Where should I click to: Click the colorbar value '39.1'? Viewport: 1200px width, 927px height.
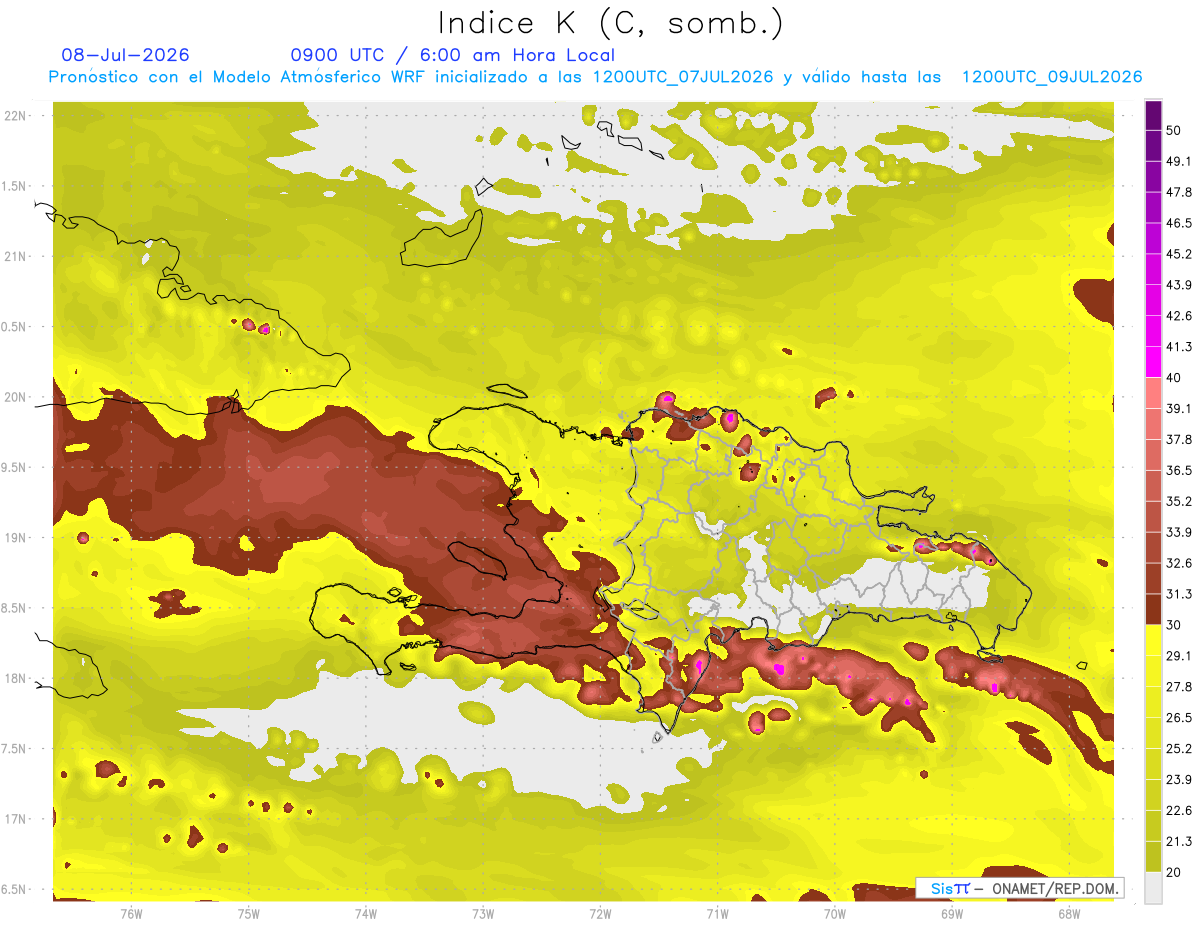pyautogui.click(x=1178, y=409)
